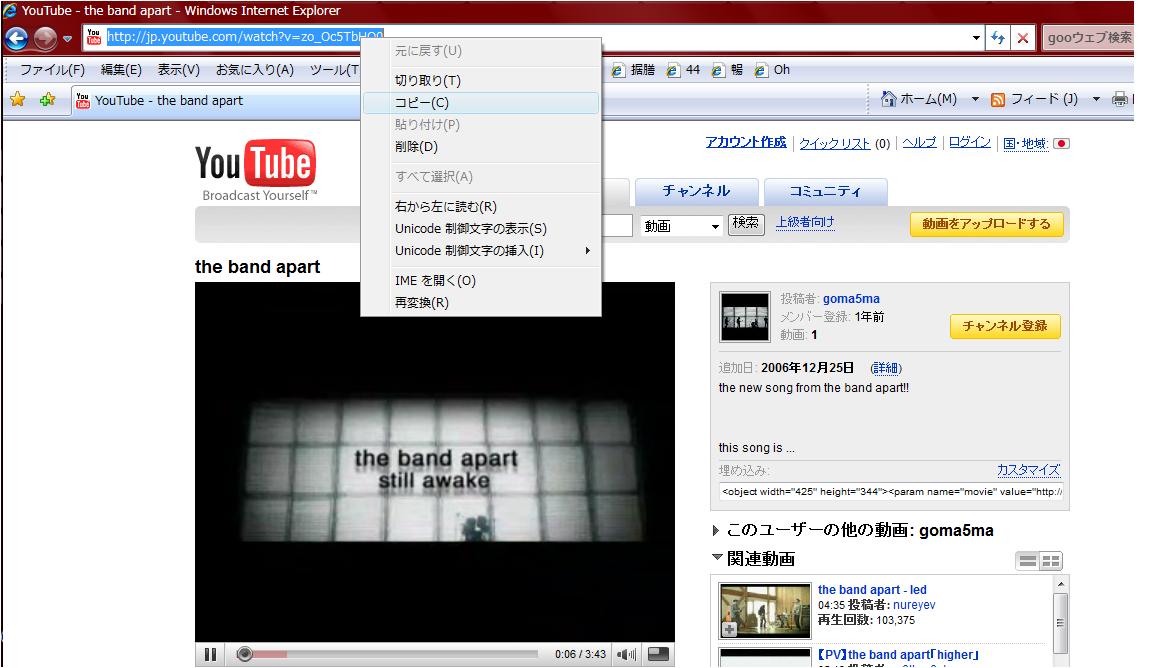The width and height of the screenshot is (1149, 668).
Task: Toggle full screen video size icon
Action: click(x=659, y=655)
